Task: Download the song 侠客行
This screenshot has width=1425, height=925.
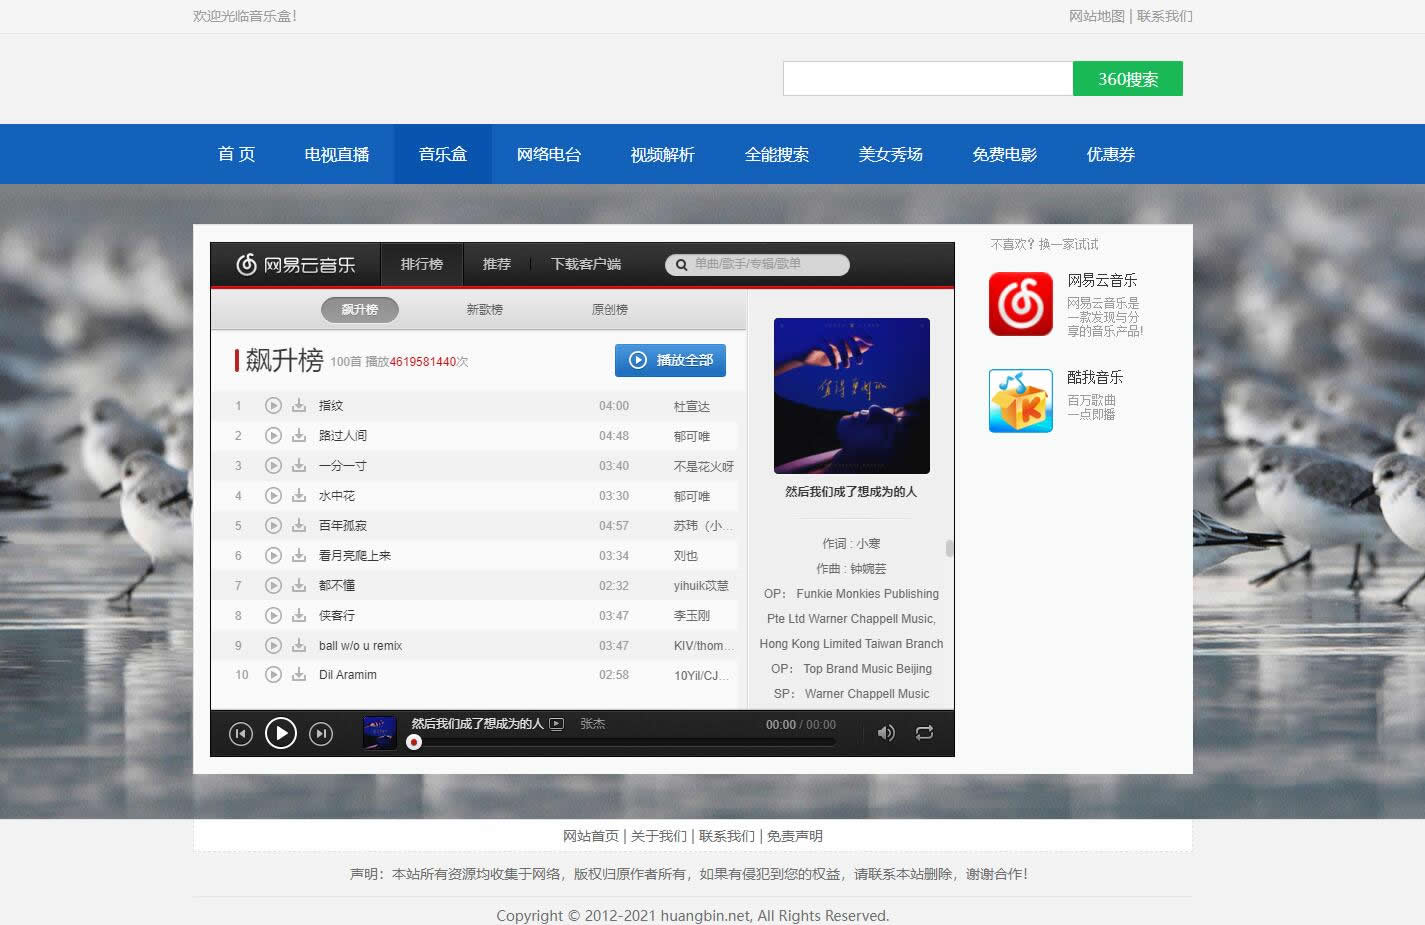Action: tap(299, 616)
